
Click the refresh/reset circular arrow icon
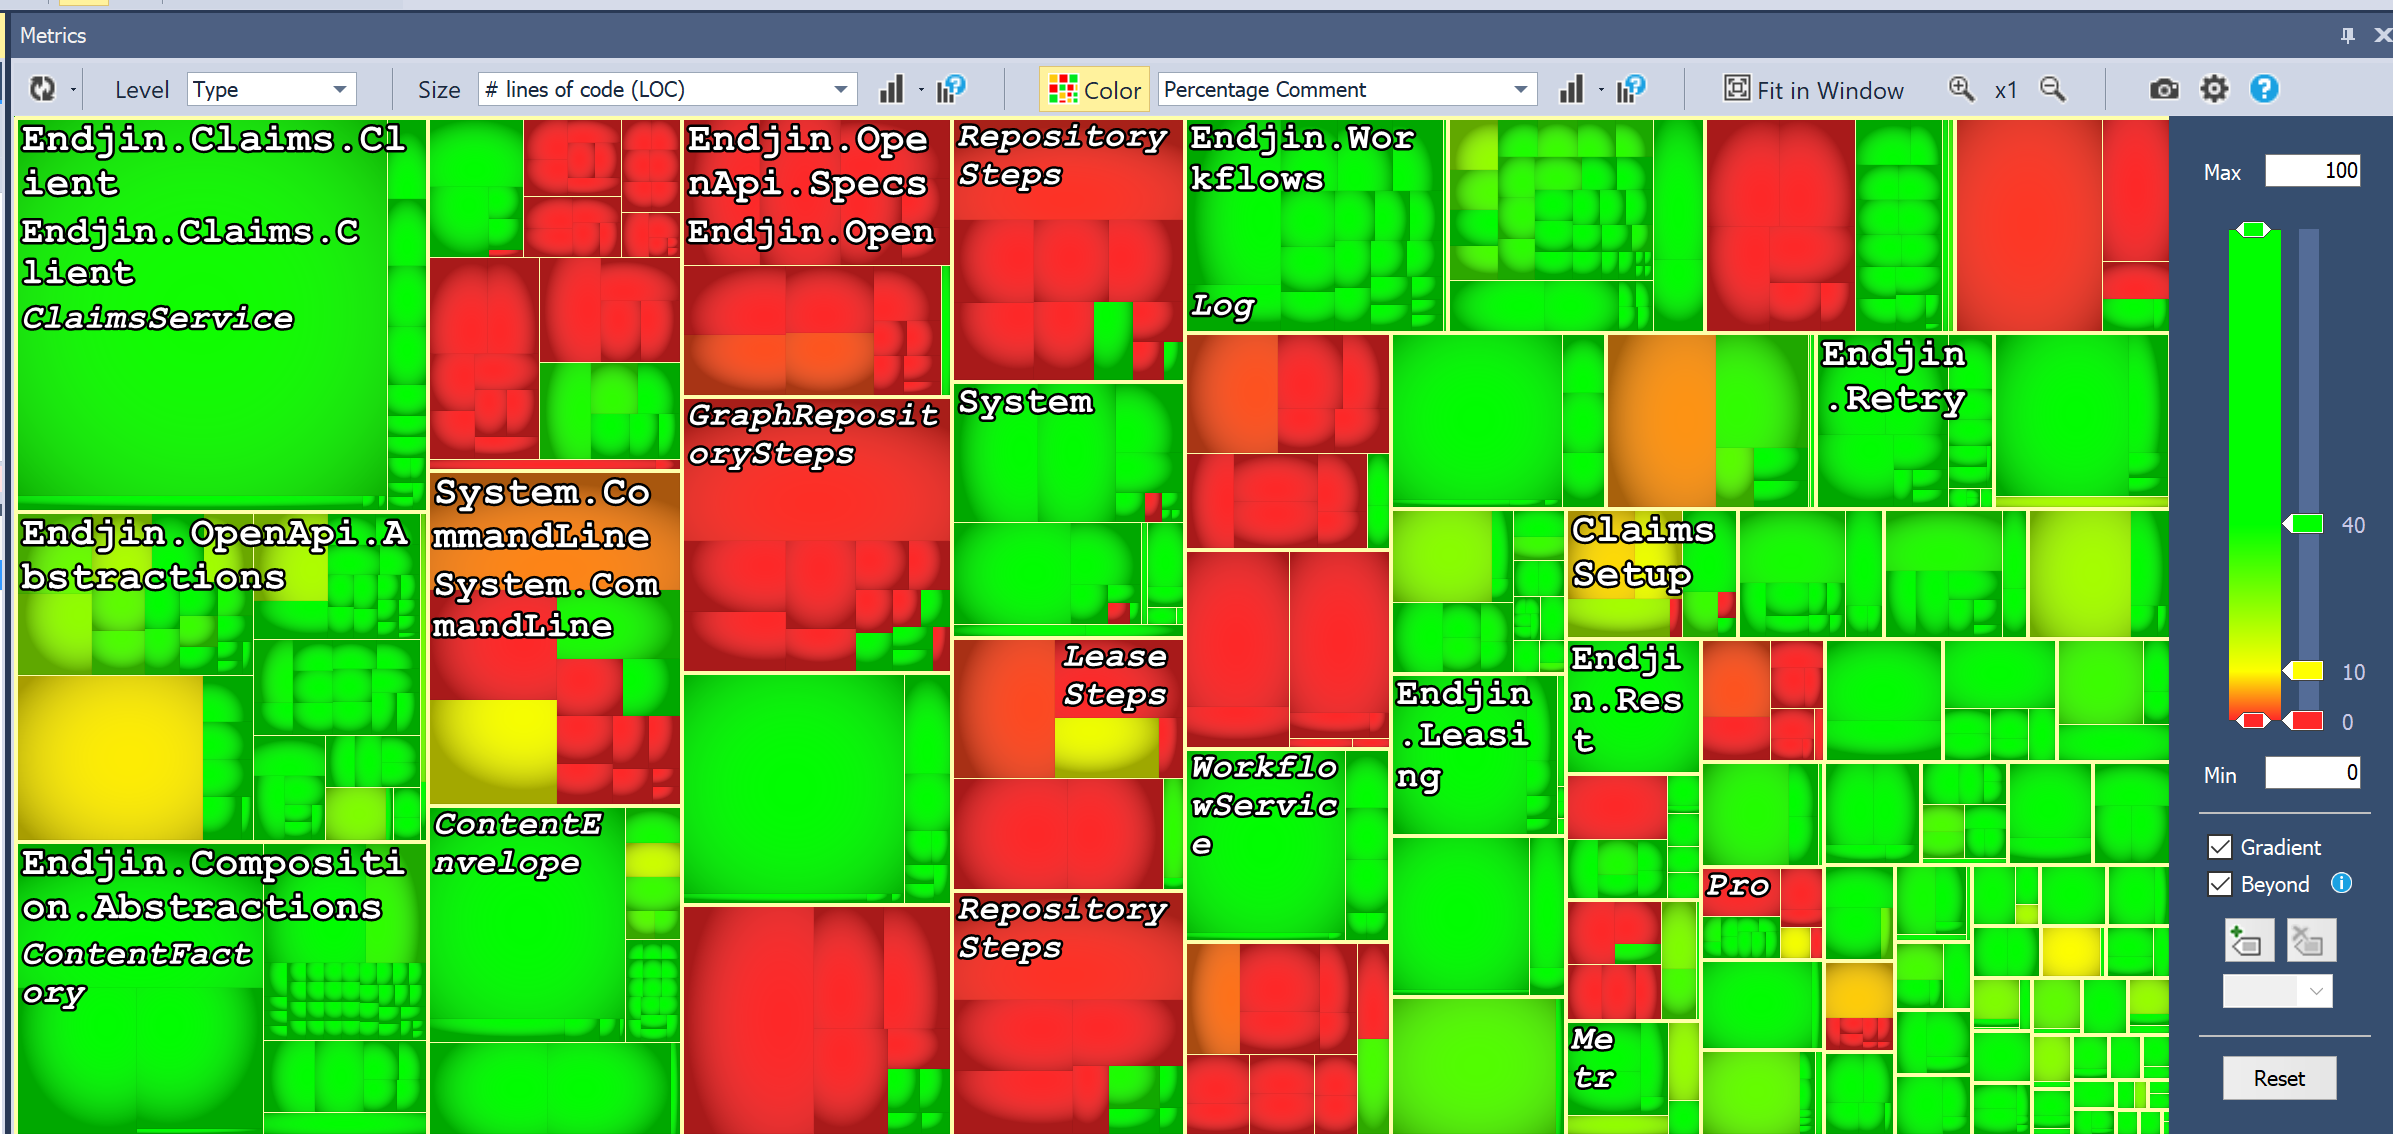point(41,89)
